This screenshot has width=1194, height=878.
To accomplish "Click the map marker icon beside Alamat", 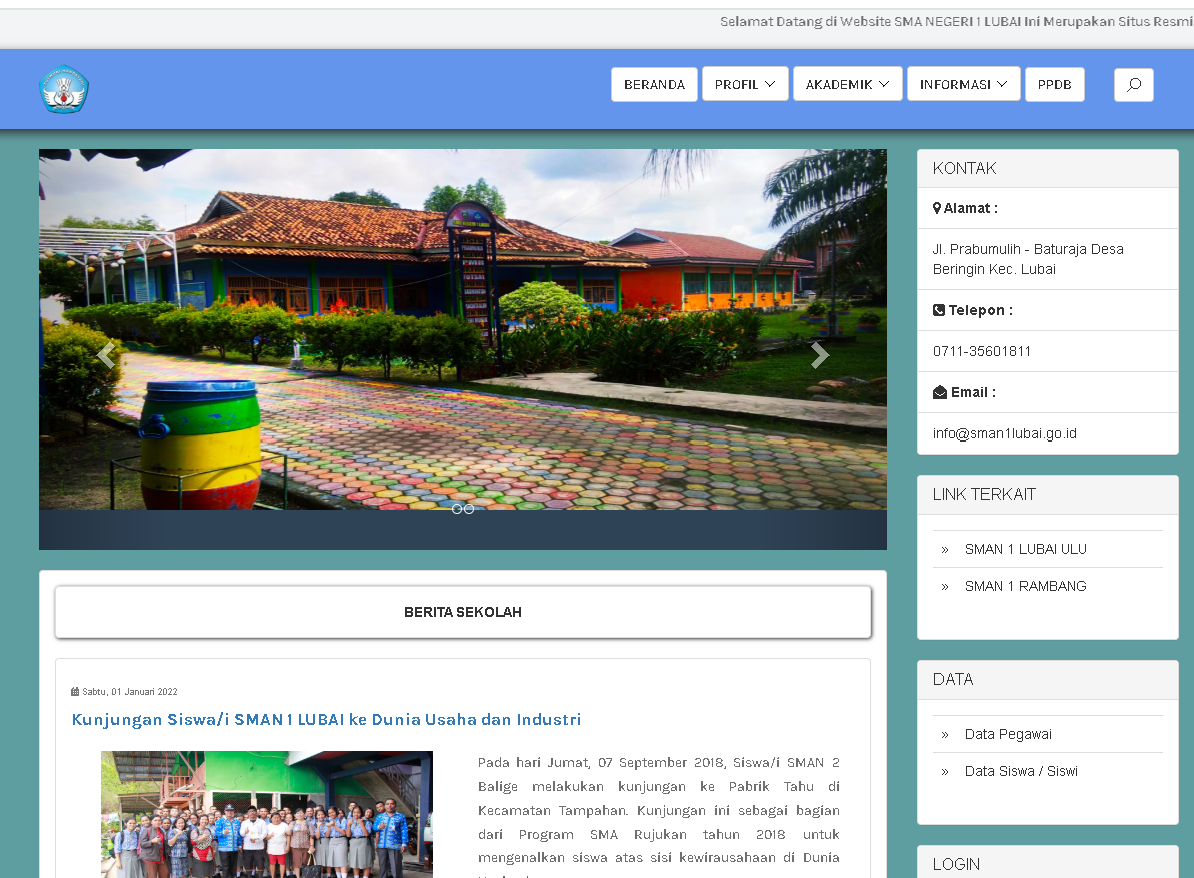I will tap(937, 209).
